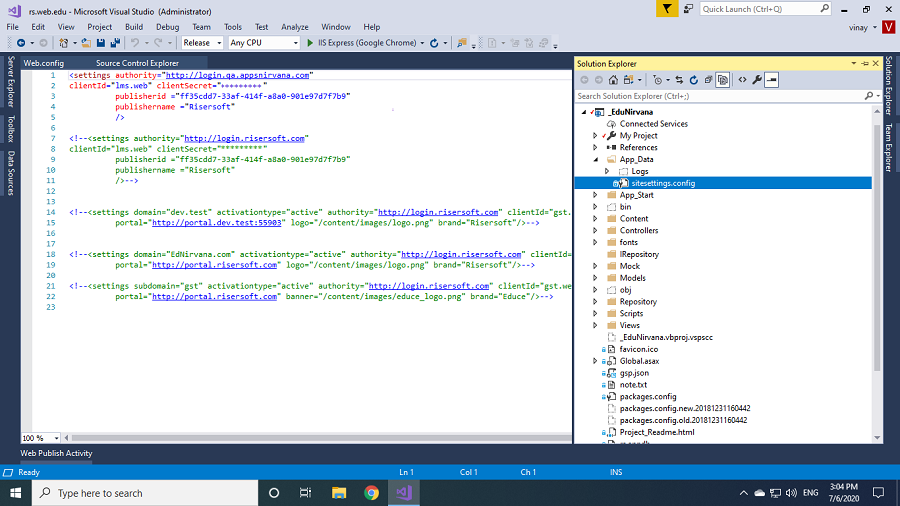The height and width of the screenshot is (506, 900).
Task: Open the Web Publish Activity tab
Action: [56, 453]
